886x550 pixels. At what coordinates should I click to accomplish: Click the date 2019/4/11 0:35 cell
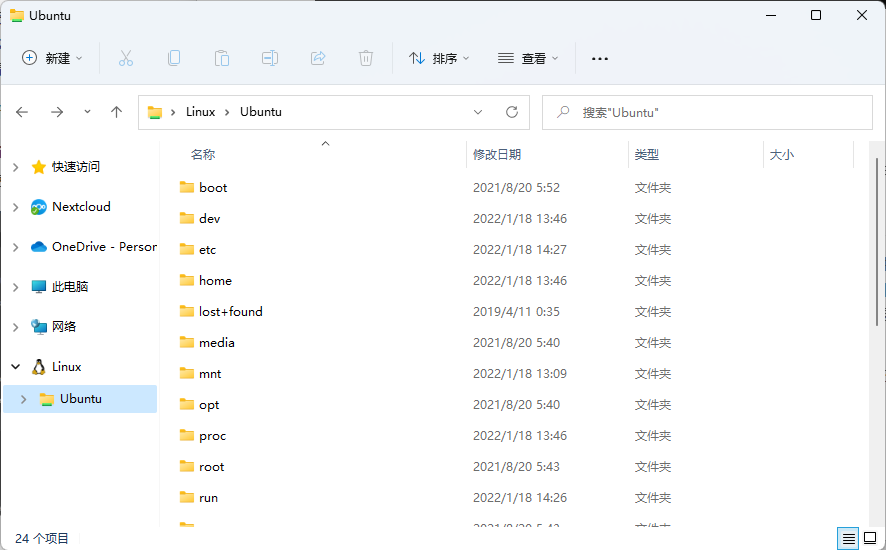pyautogui.click(x=516, y=312)
